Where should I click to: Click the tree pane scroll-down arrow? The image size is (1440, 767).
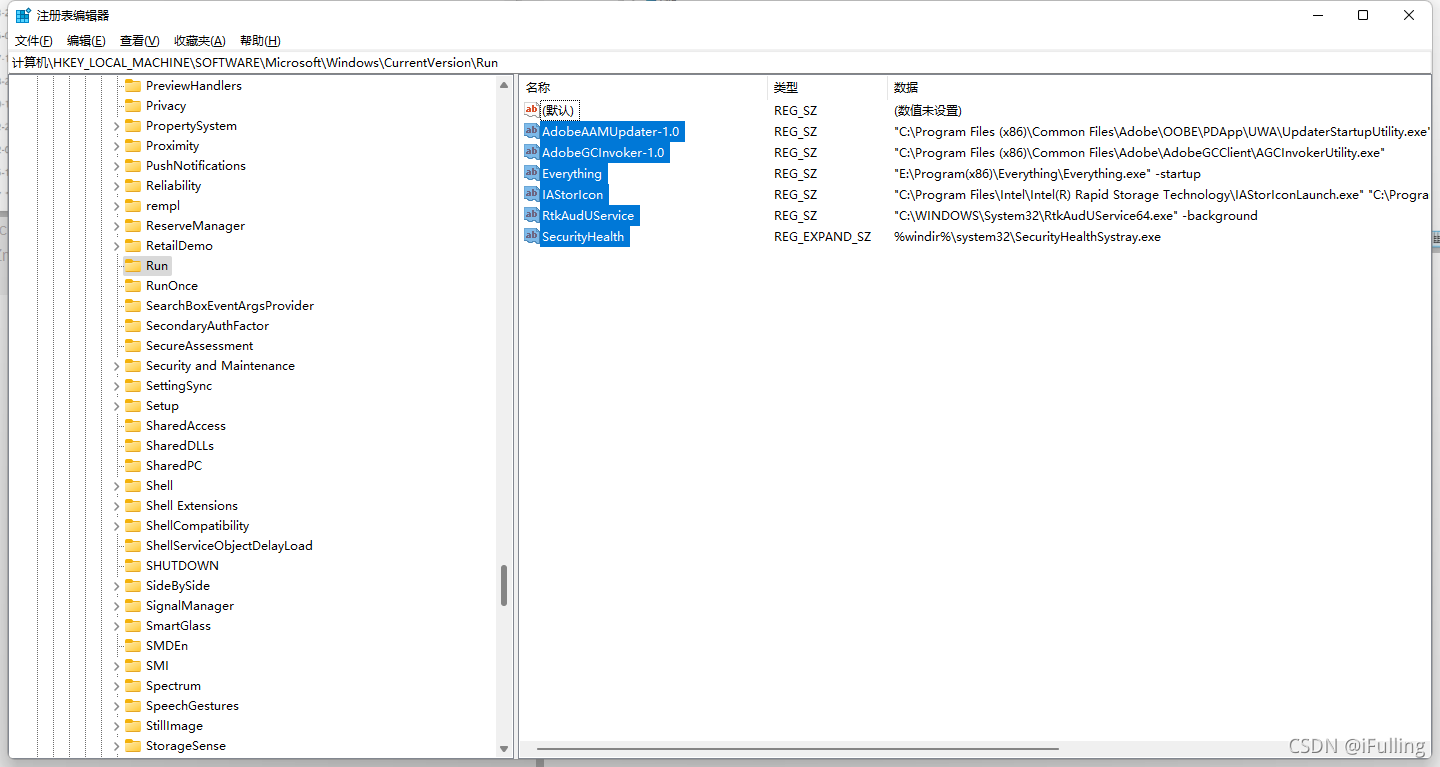tap(504, 748)
